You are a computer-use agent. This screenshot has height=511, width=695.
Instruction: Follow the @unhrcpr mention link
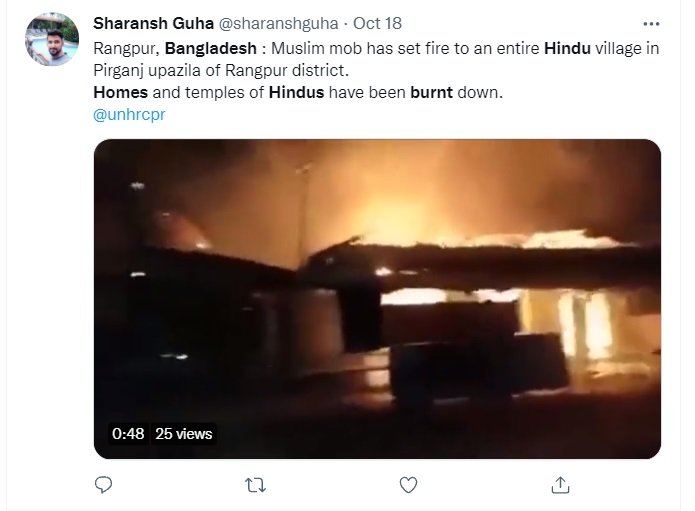(129, 114)
